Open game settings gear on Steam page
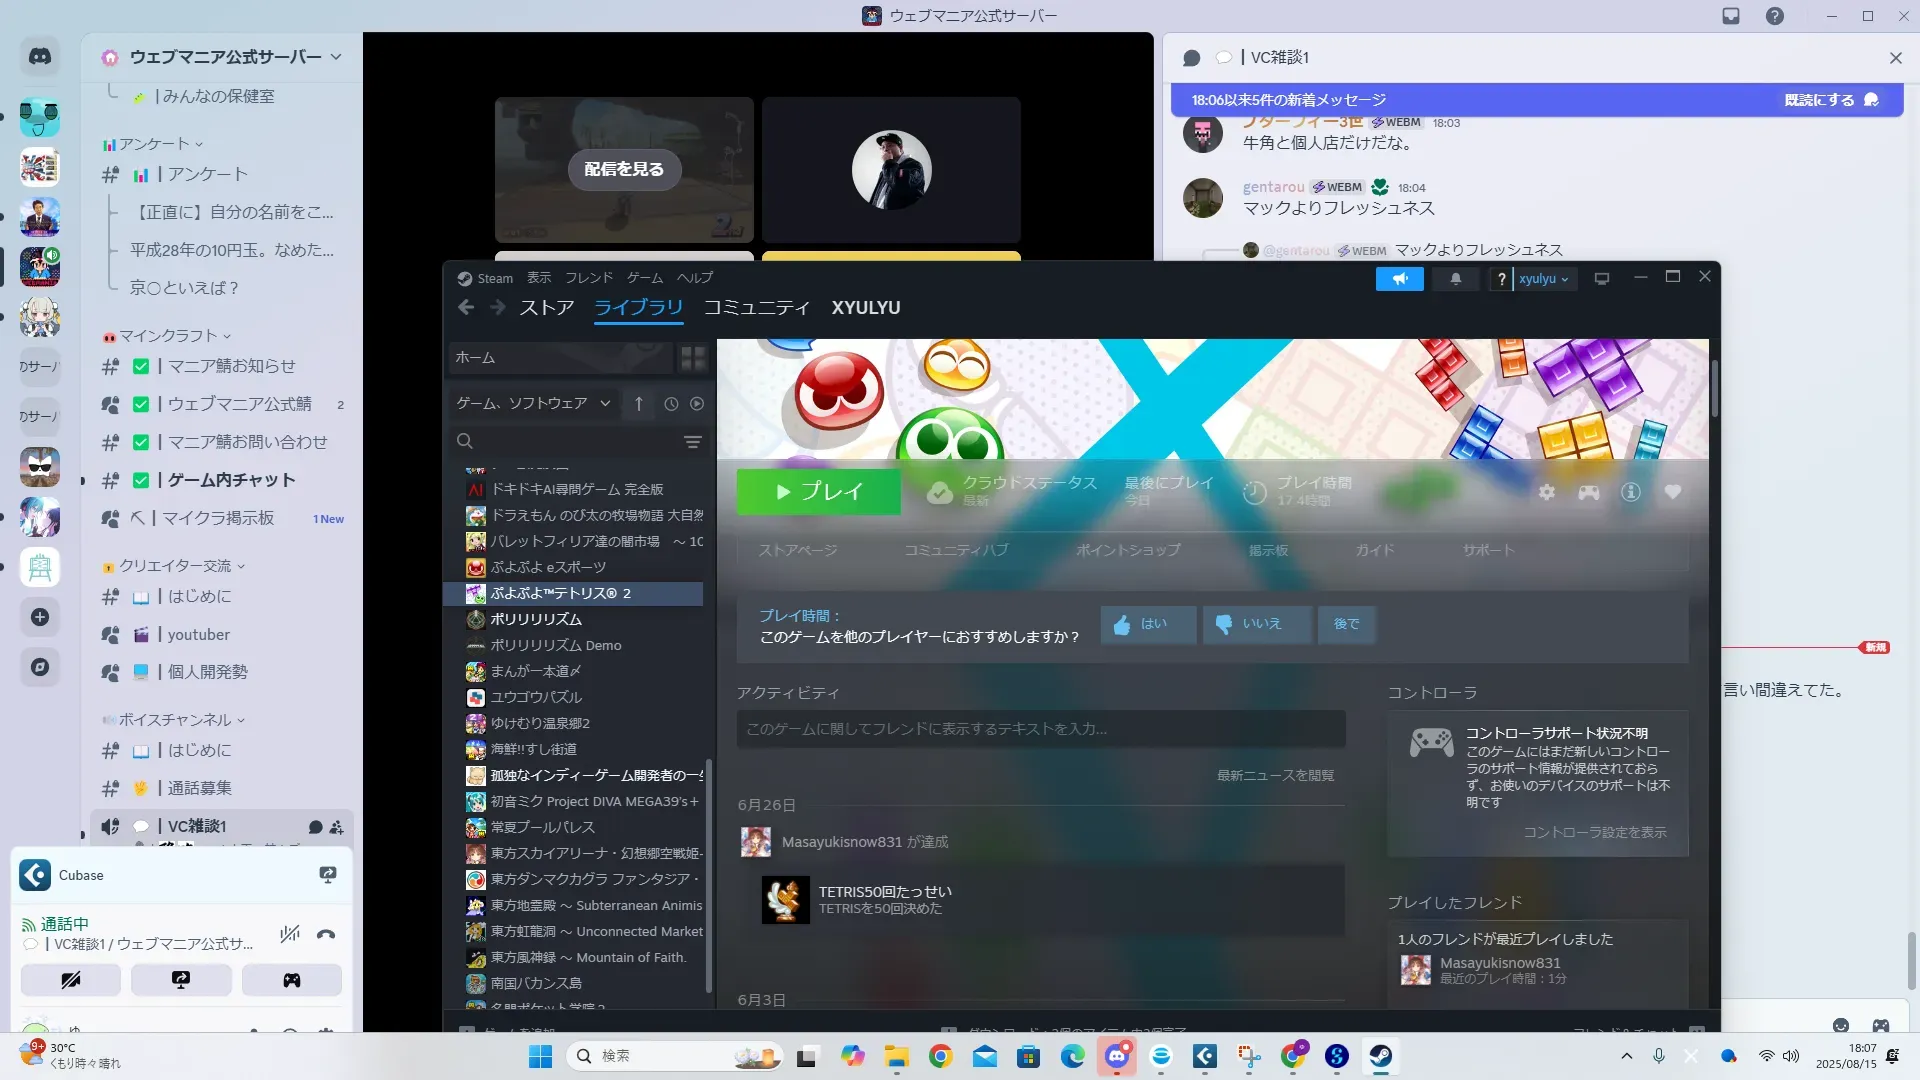Image resolution: width=1920 pixels, height=1080 pixels. point(1547,492)
